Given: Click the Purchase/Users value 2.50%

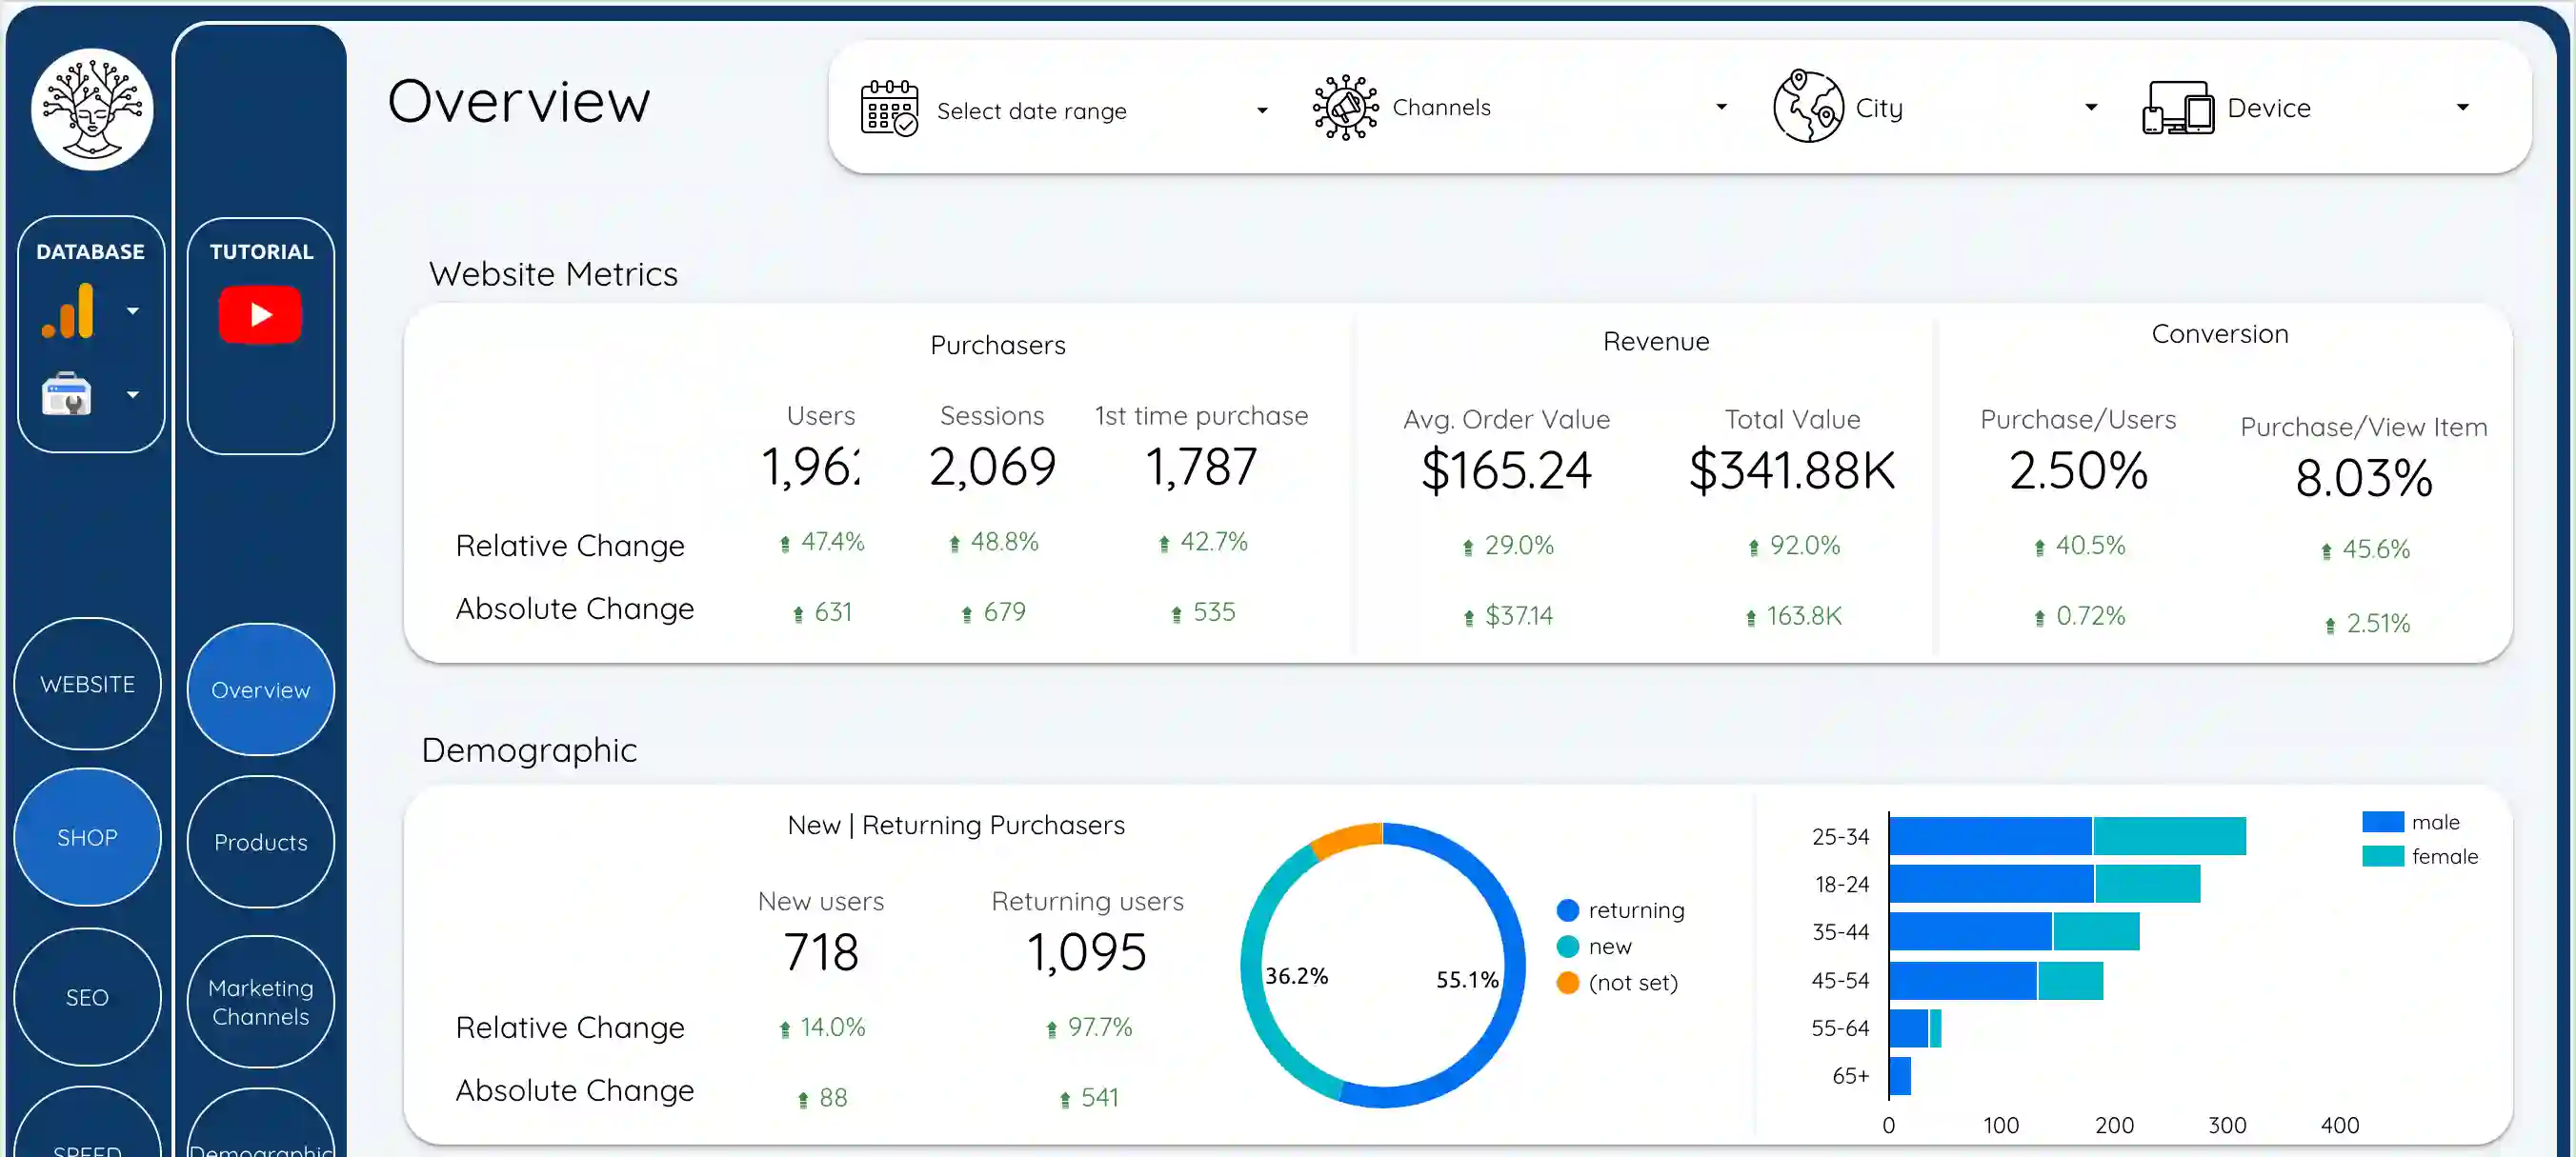Looking at the screenshot, I should click(x=2078, y=471).
